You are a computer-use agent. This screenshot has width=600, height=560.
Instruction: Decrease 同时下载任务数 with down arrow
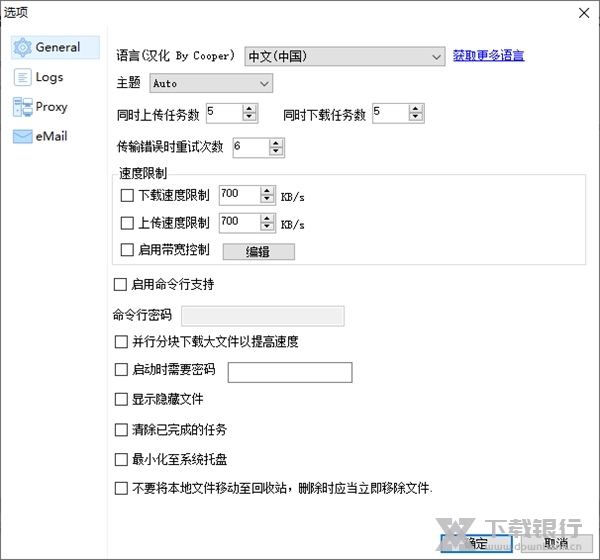pyautogui.click(x=416, y=118)
